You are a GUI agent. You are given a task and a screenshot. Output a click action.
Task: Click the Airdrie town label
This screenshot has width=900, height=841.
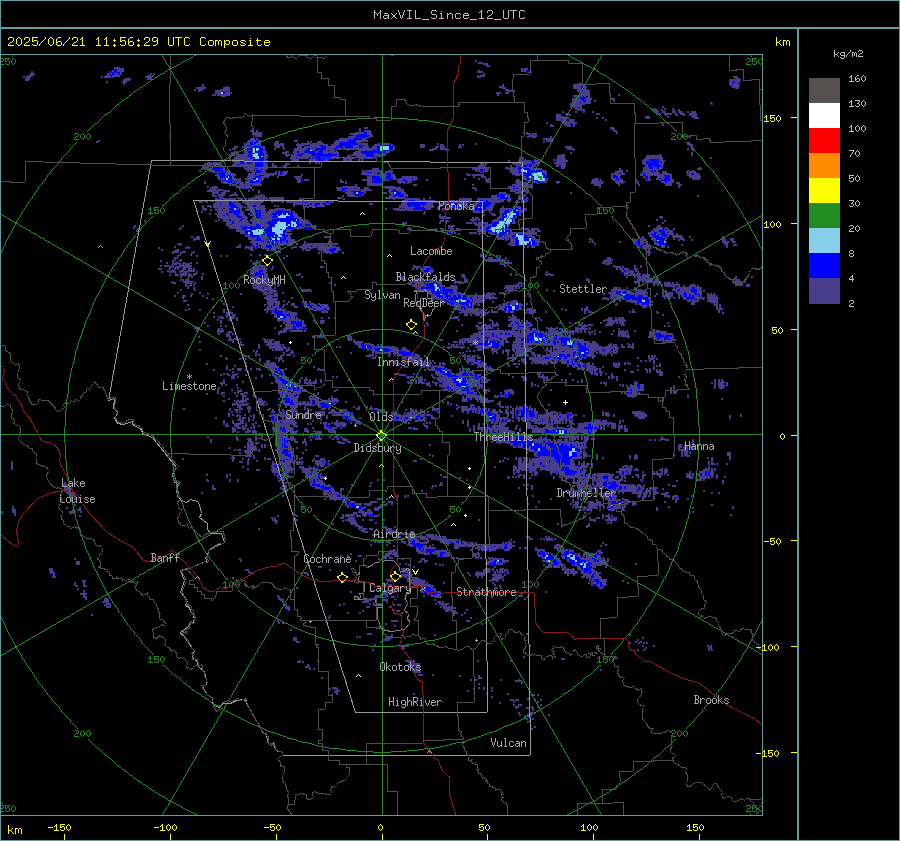[394, 534]
